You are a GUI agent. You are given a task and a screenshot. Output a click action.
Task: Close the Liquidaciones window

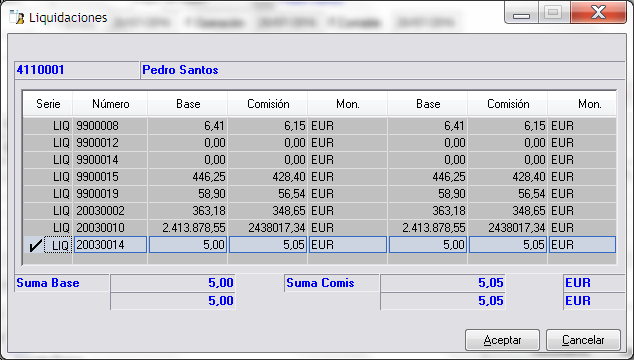click(x=598, y=13)
